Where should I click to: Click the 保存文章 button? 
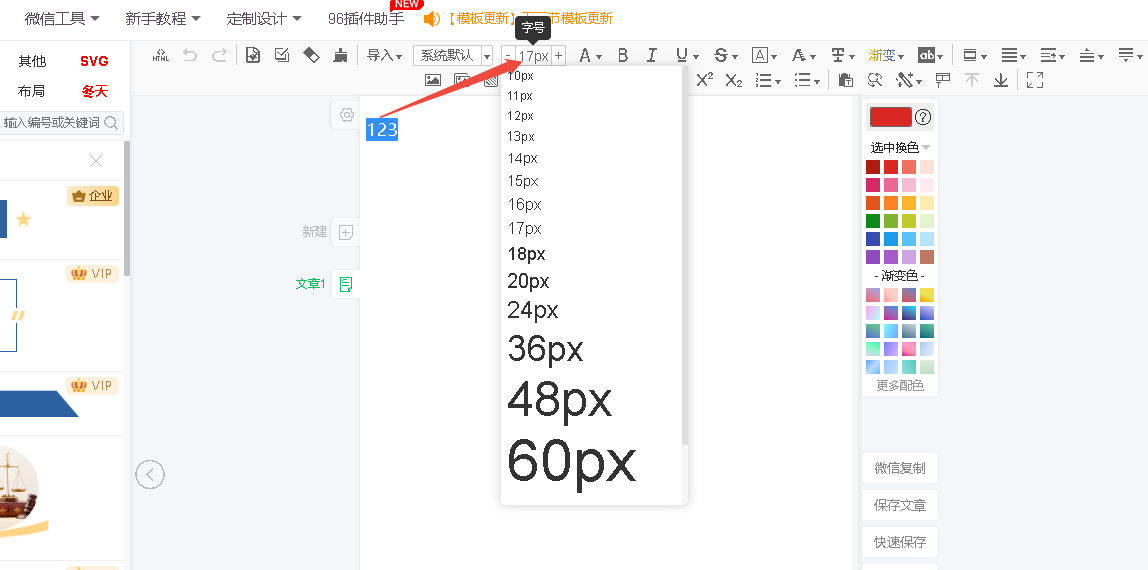point(899,505)
